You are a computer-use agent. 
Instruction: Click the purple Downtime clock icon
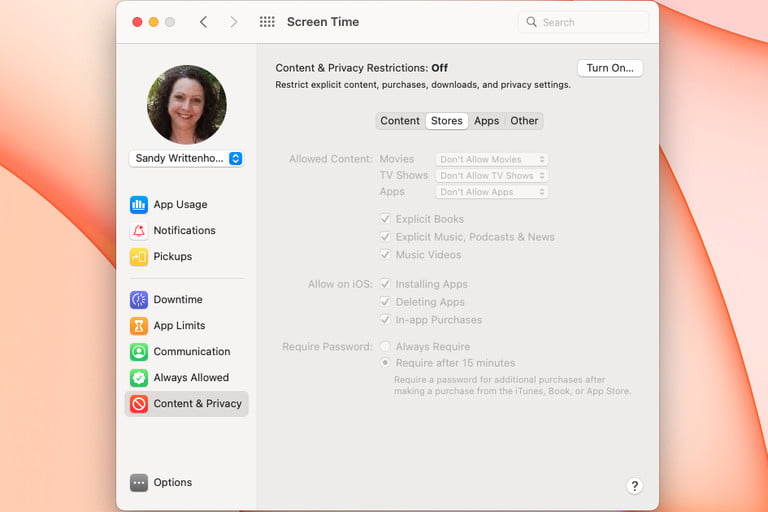coord(139,299)
